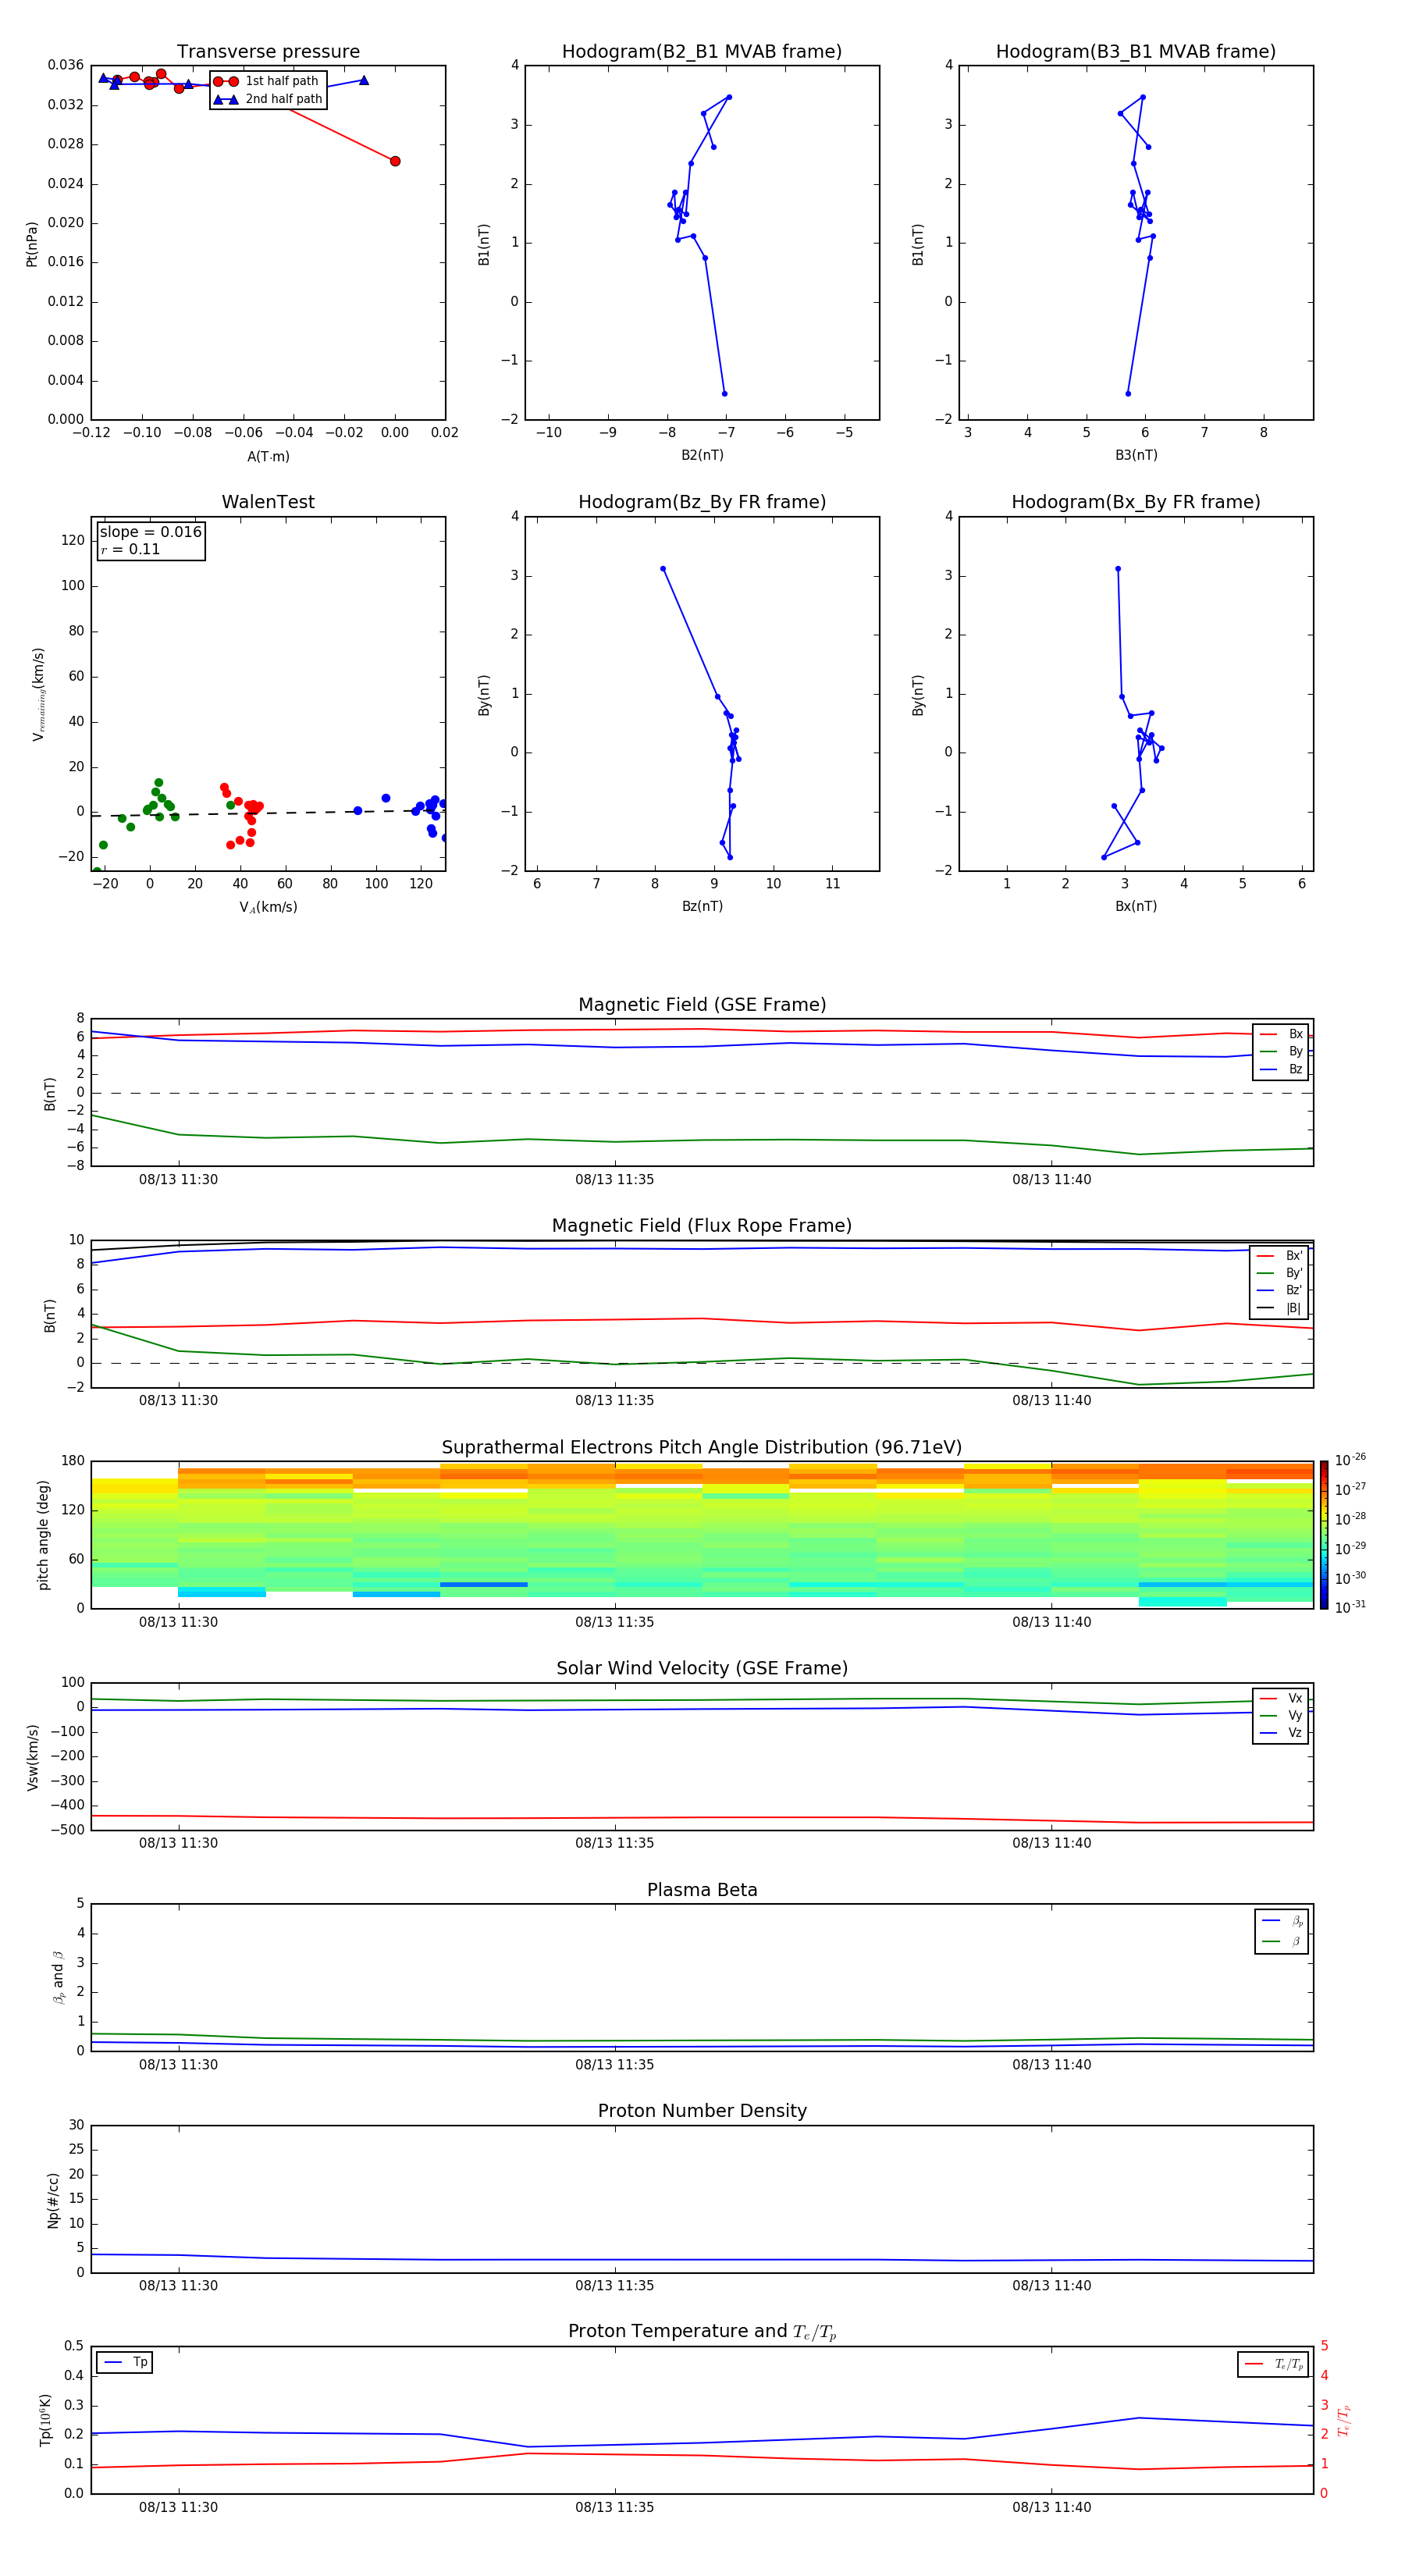The image size is (1405, 2576).
Task: Click the 'Proton Number Density' title
Action: point(702,2112)
